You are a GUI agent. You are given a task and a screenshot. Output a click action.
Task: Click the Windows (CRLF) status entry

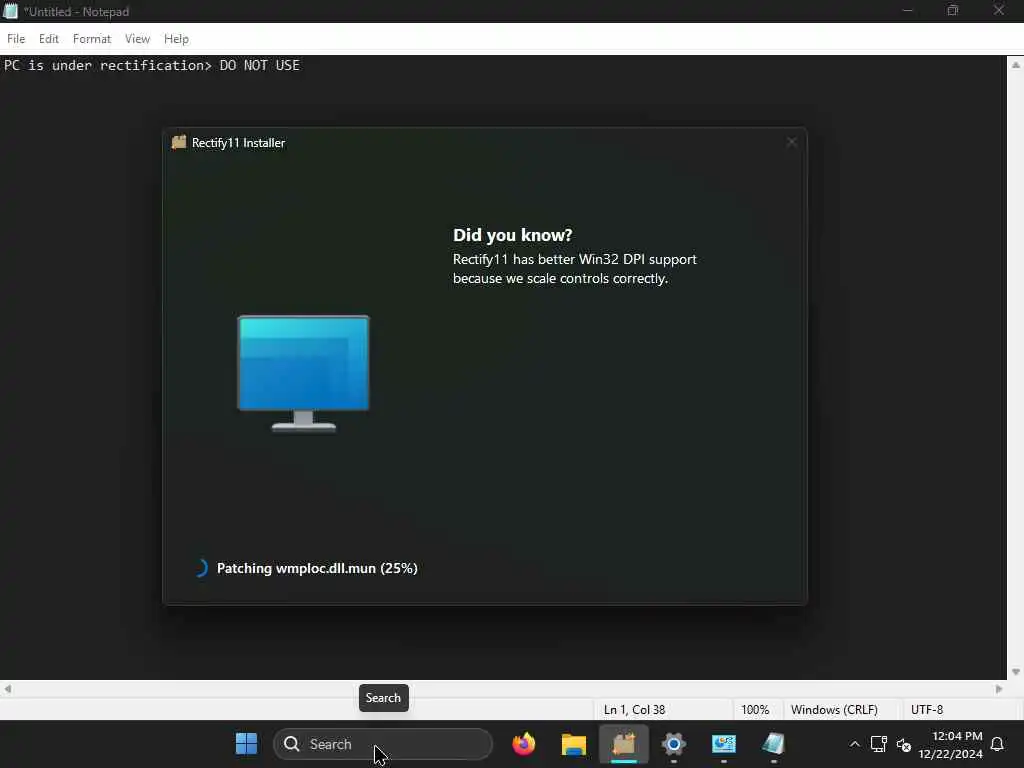coord(834,710)
